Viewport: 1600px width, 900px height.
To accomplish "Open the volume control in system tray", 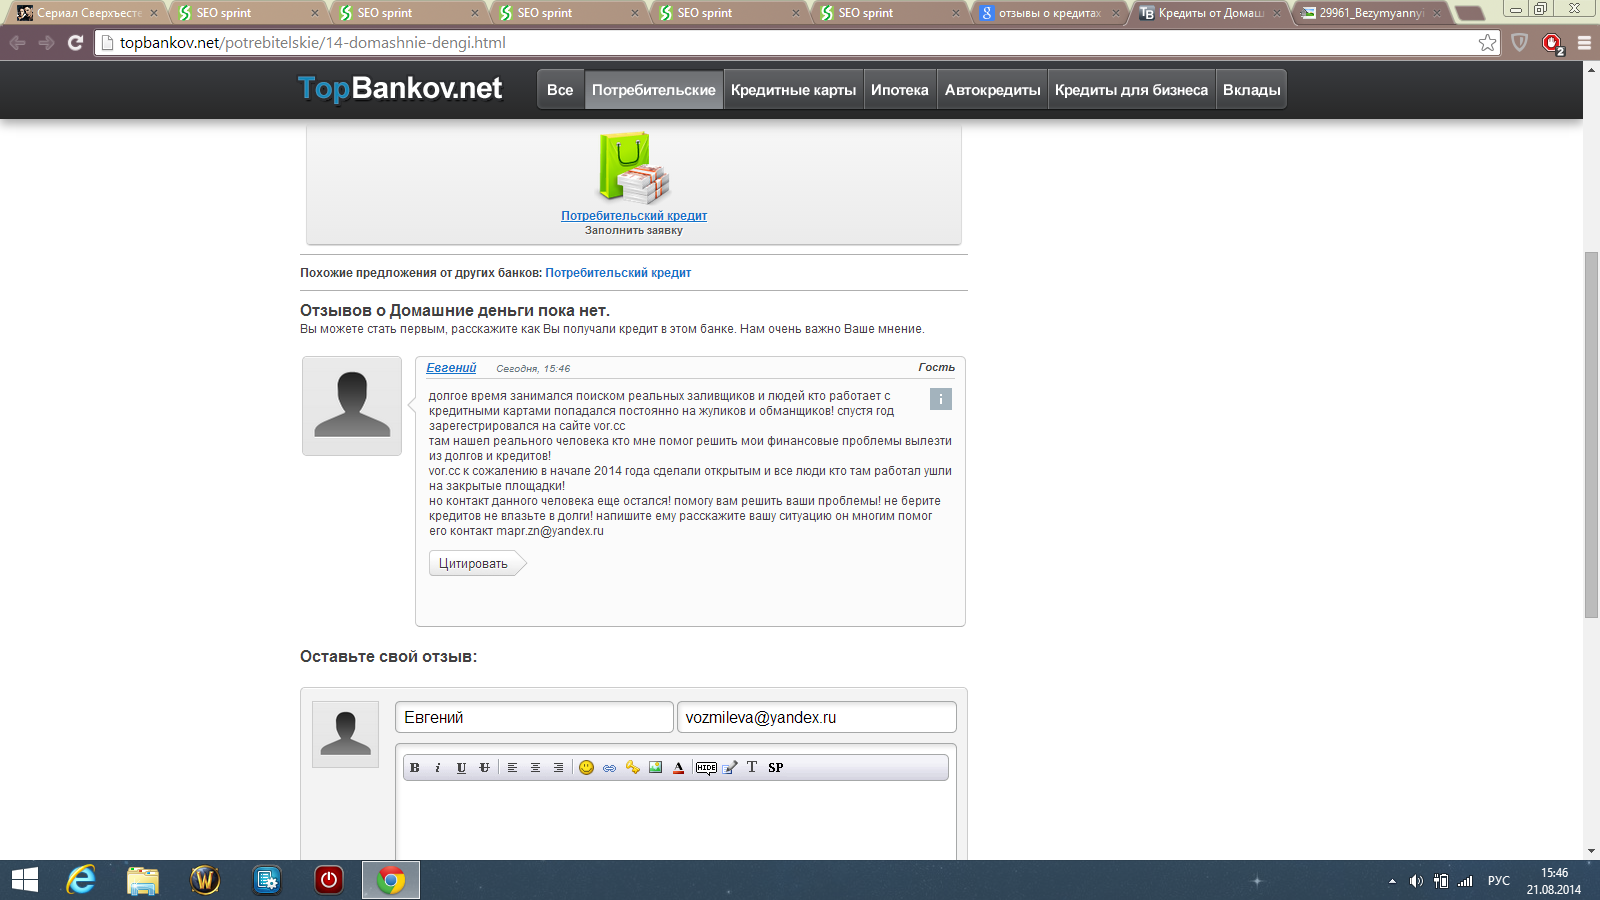I will point(1416,881).
